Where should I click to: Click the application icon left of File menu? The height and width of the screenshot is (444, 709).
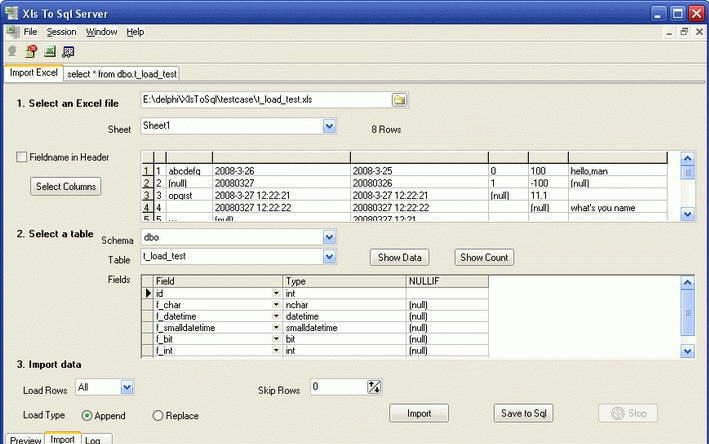coord(13,32)
